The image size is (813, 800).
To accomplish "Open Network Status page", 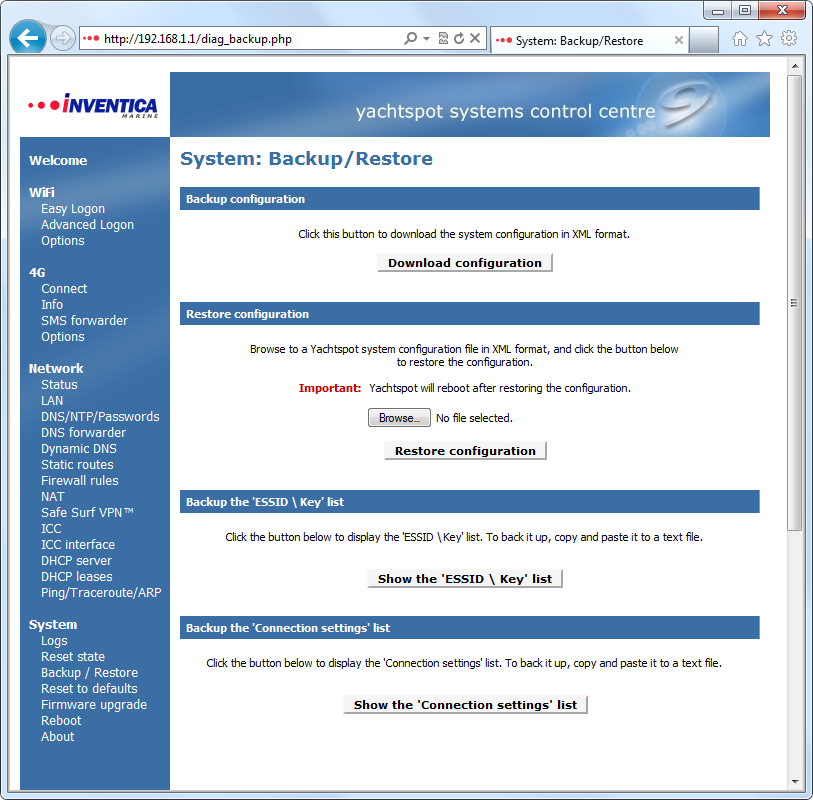I will (59, 385).
